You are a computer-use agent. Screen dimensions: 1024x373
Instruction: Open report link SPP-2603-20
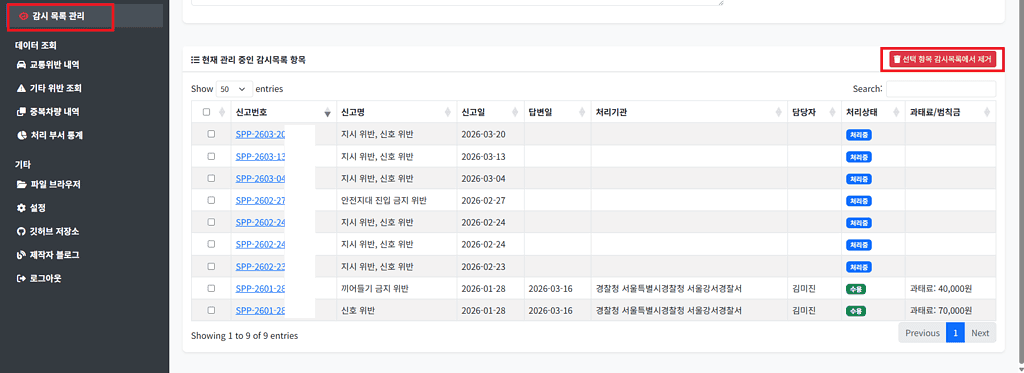pyautogui.click(x=261, y=135)
